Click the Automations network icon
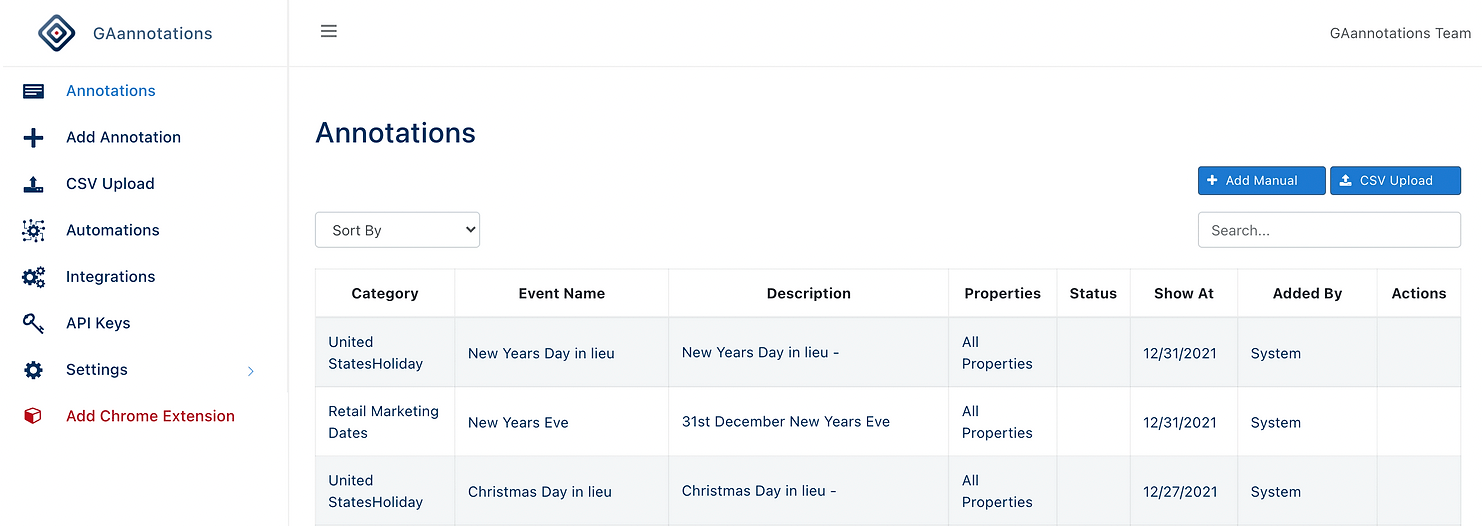Image resolution: width=1482 pixels, height=526 pixels. 33,231
